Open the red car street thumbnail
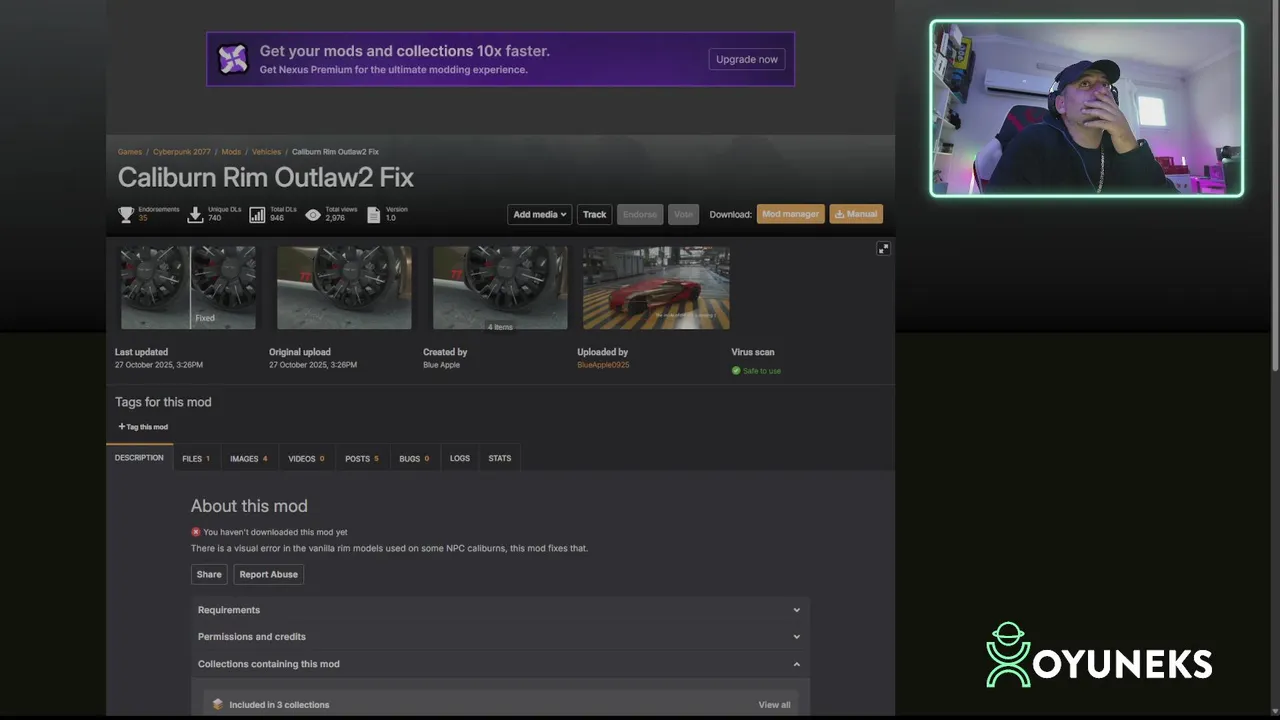This screenshot has width=1280, height=720. 656,288
